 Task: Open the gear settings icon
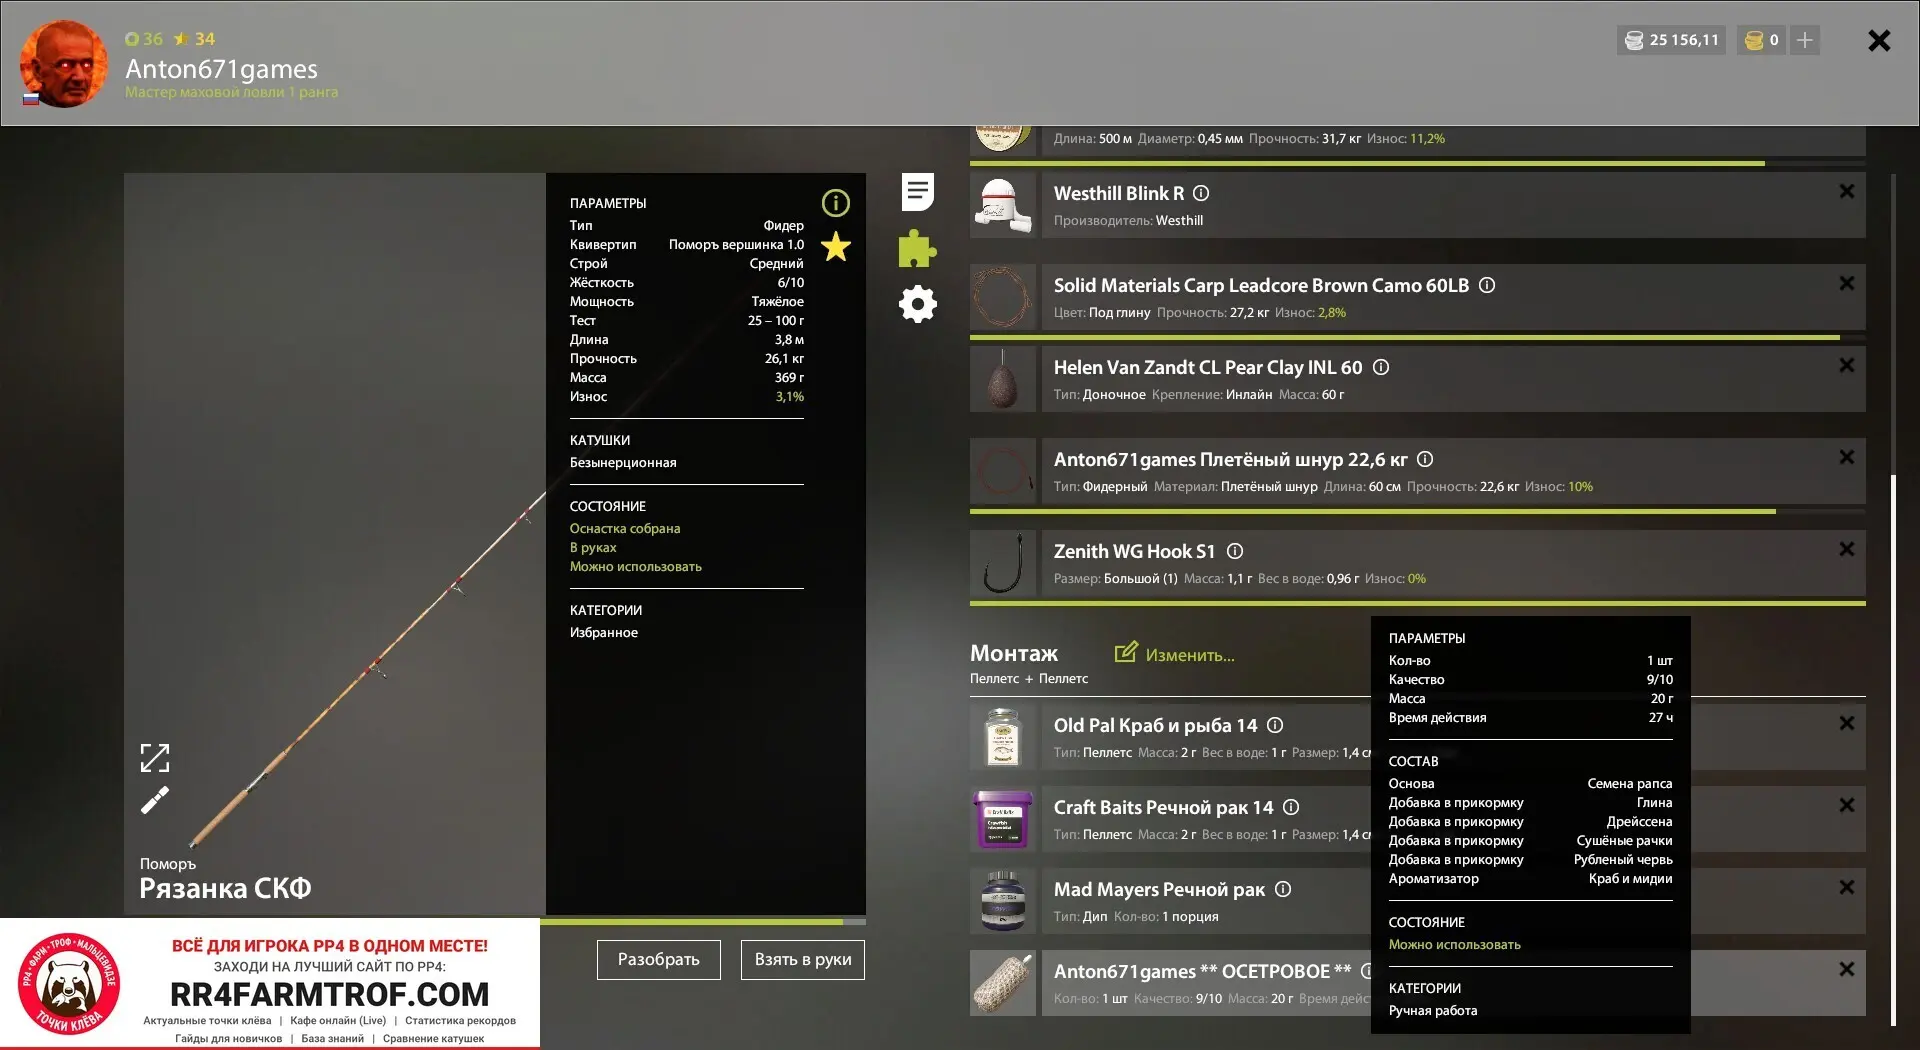click(x=917, y=304)
